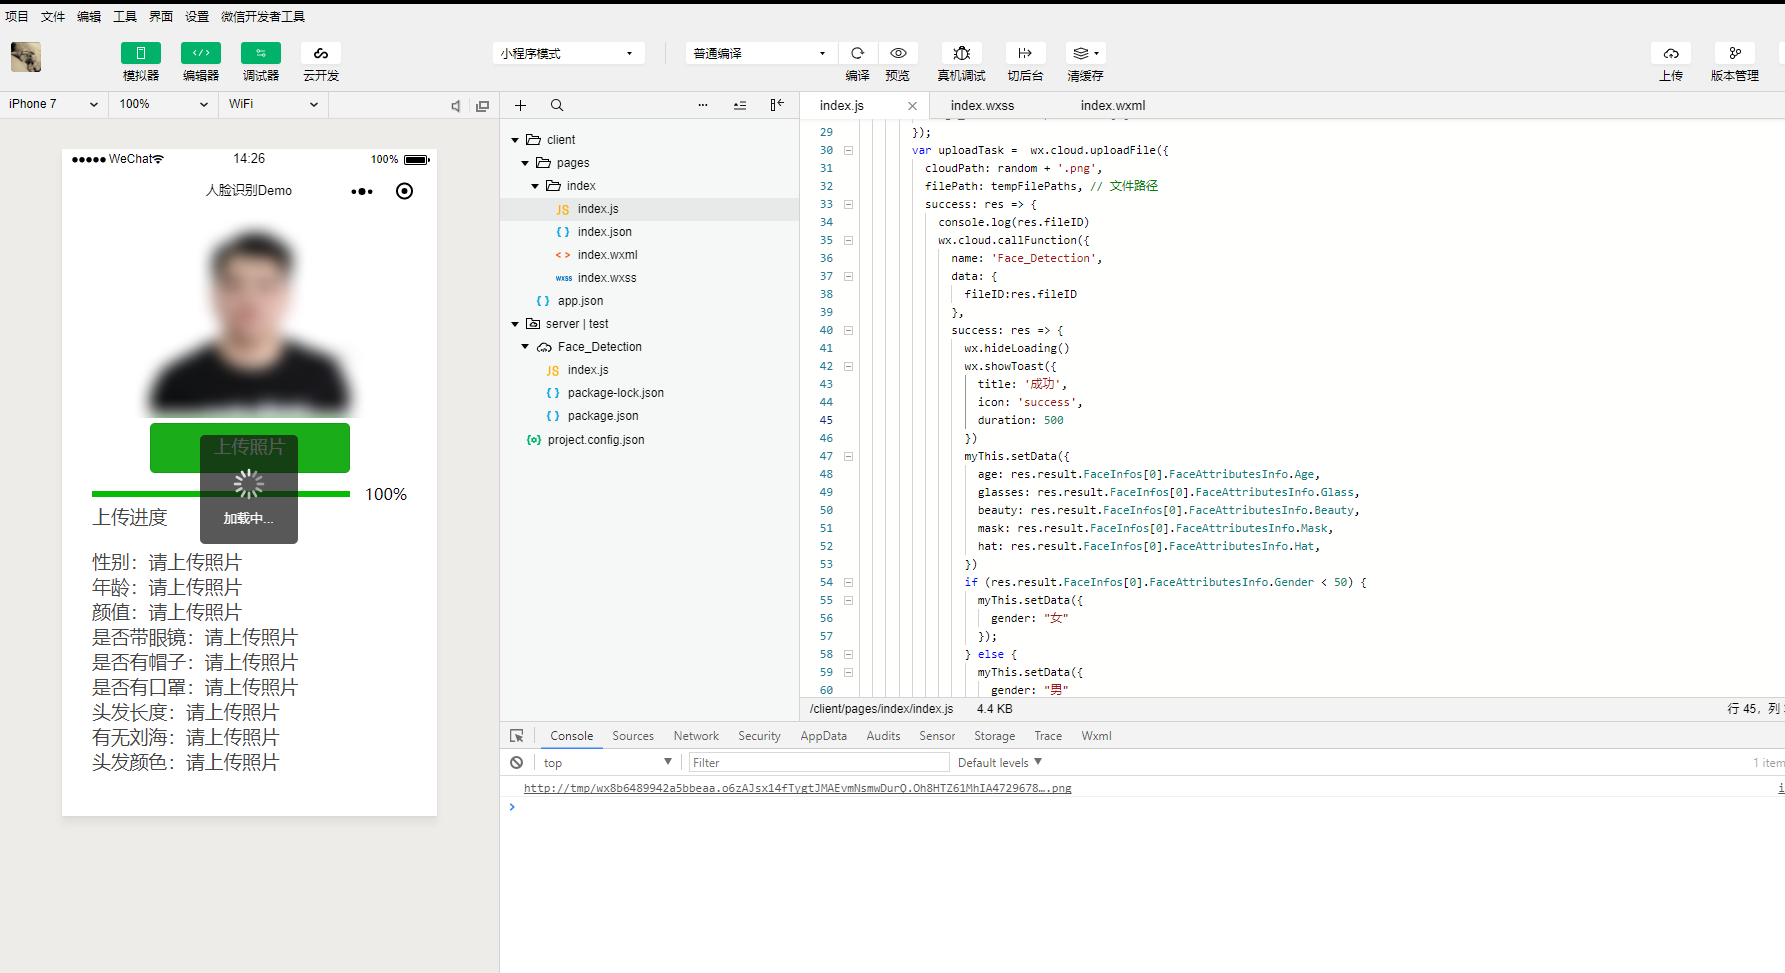The width and height of the screenshot is (1785, 973).
Task: Open version management icon
Action: click(1734, 53)
